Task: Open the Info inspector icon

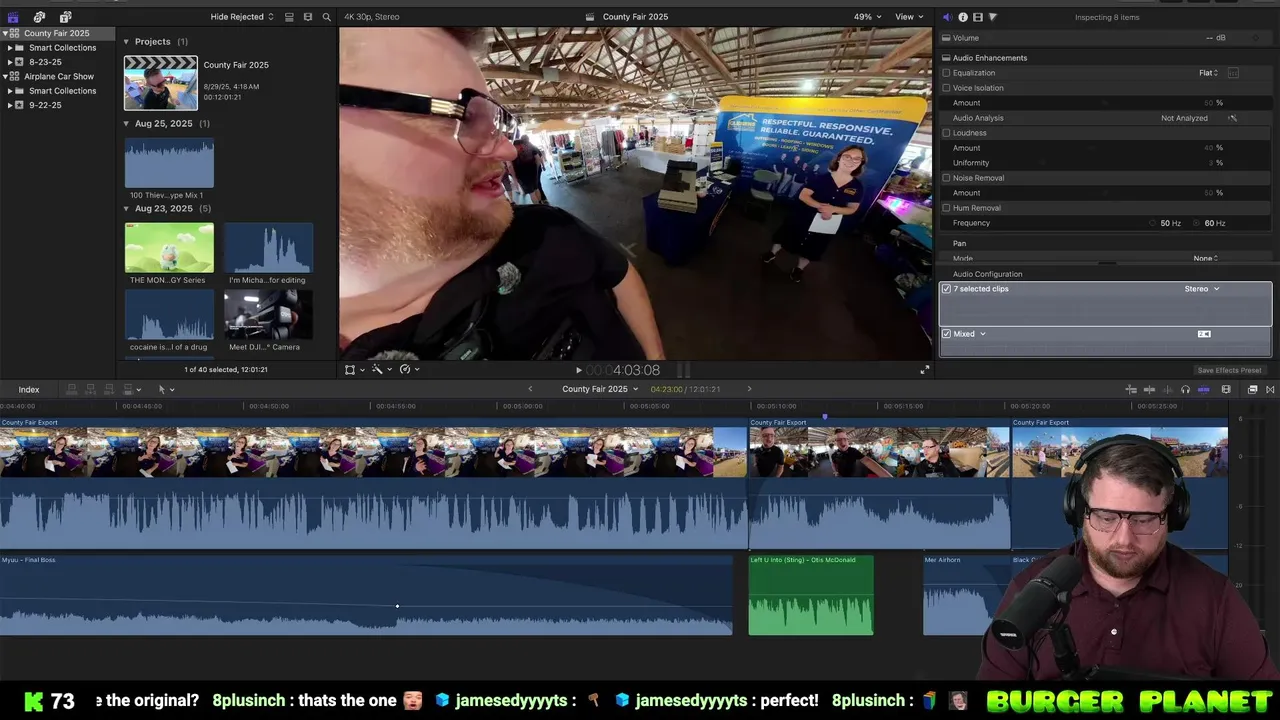Action: click(x=963, y=17)
